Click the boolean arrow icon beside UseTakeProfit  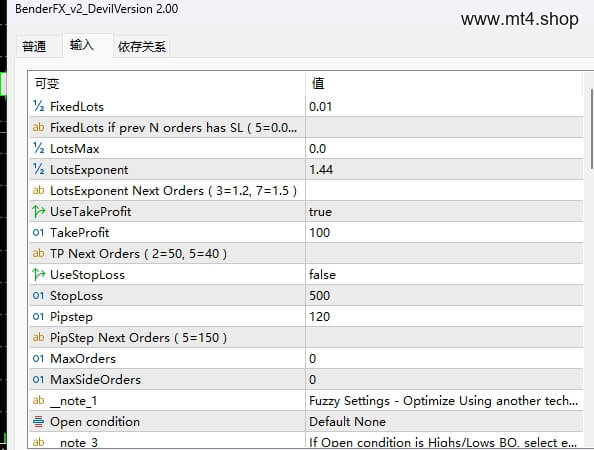[38, 211]
